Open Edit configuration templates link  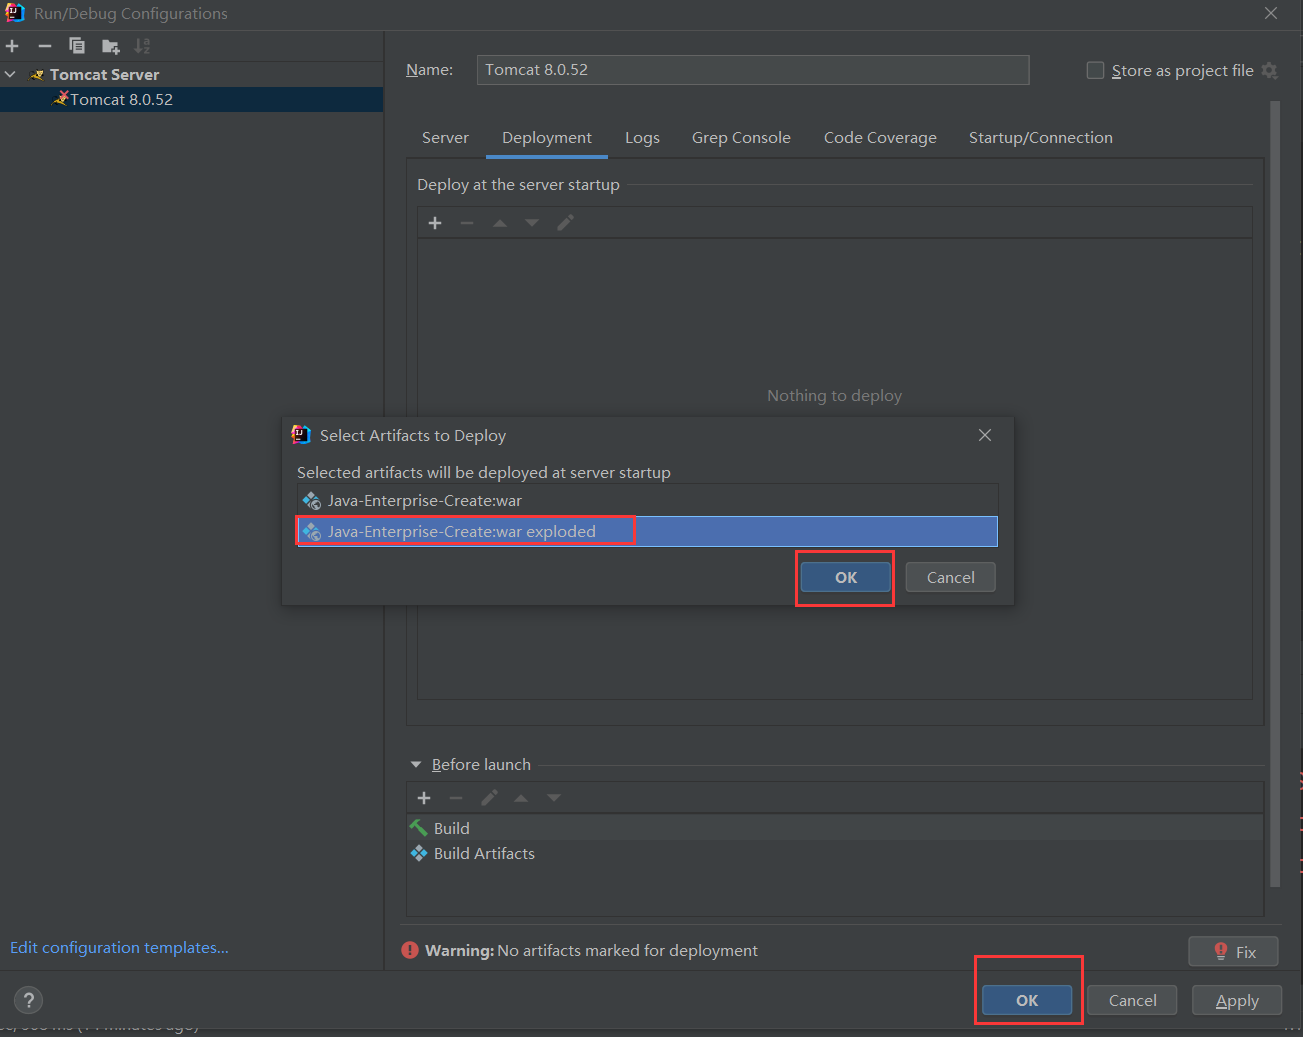(119, 948)
